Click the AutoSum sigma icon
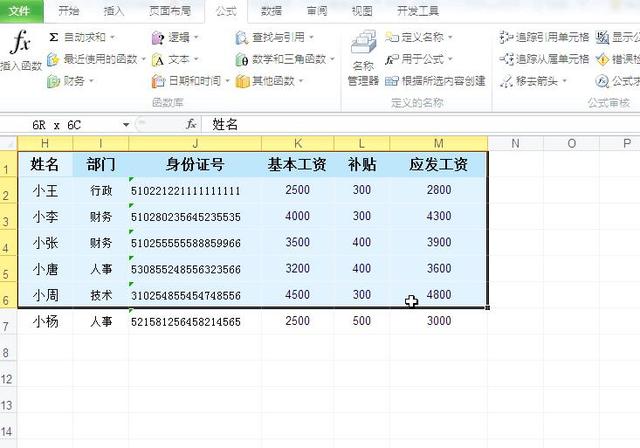 (53, 38)
